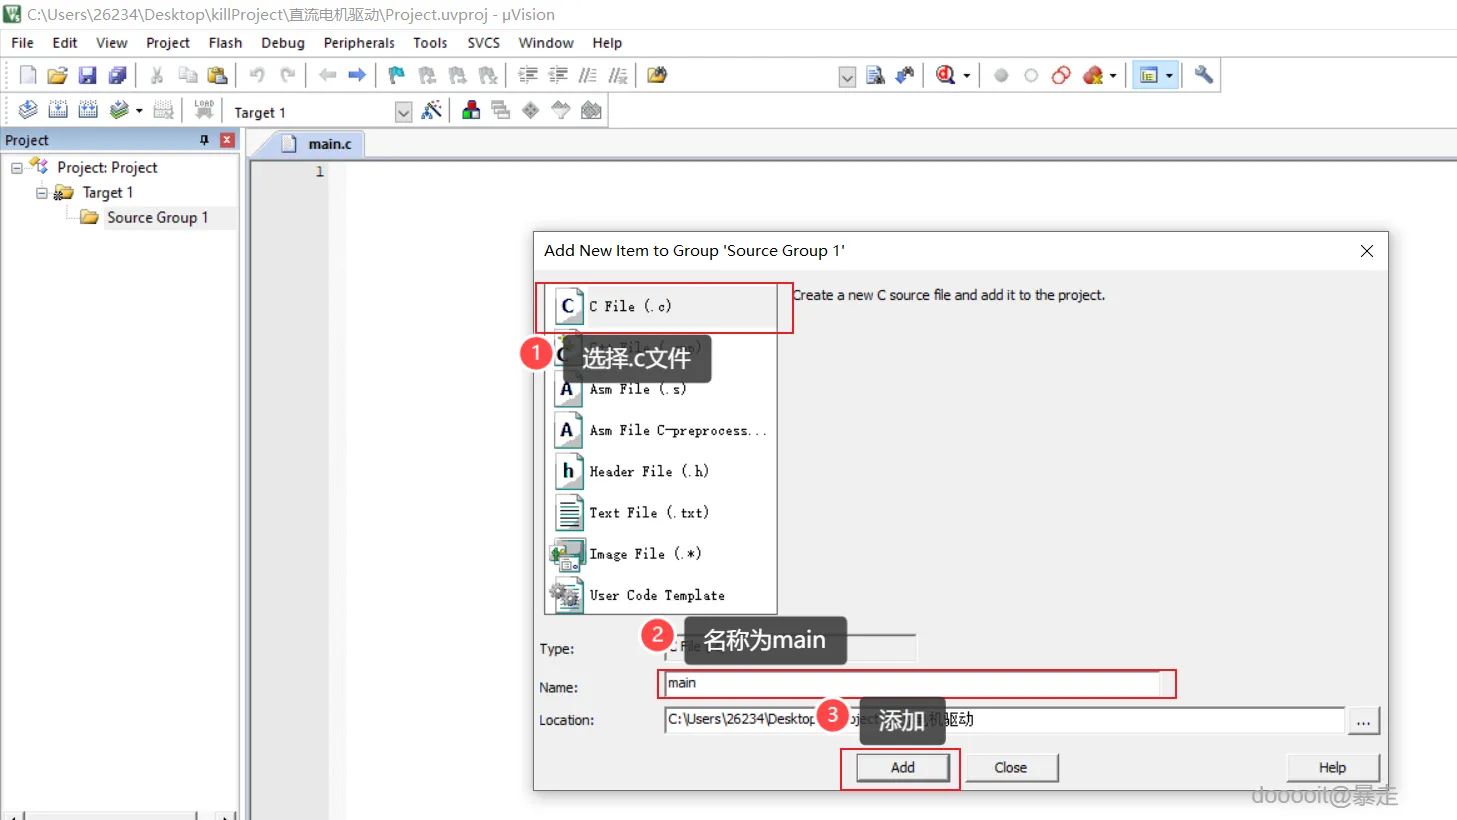The height and width of the screenshot is (820, 1457).
Task: Open the Peripherals menu
Action: click(359, 43)
